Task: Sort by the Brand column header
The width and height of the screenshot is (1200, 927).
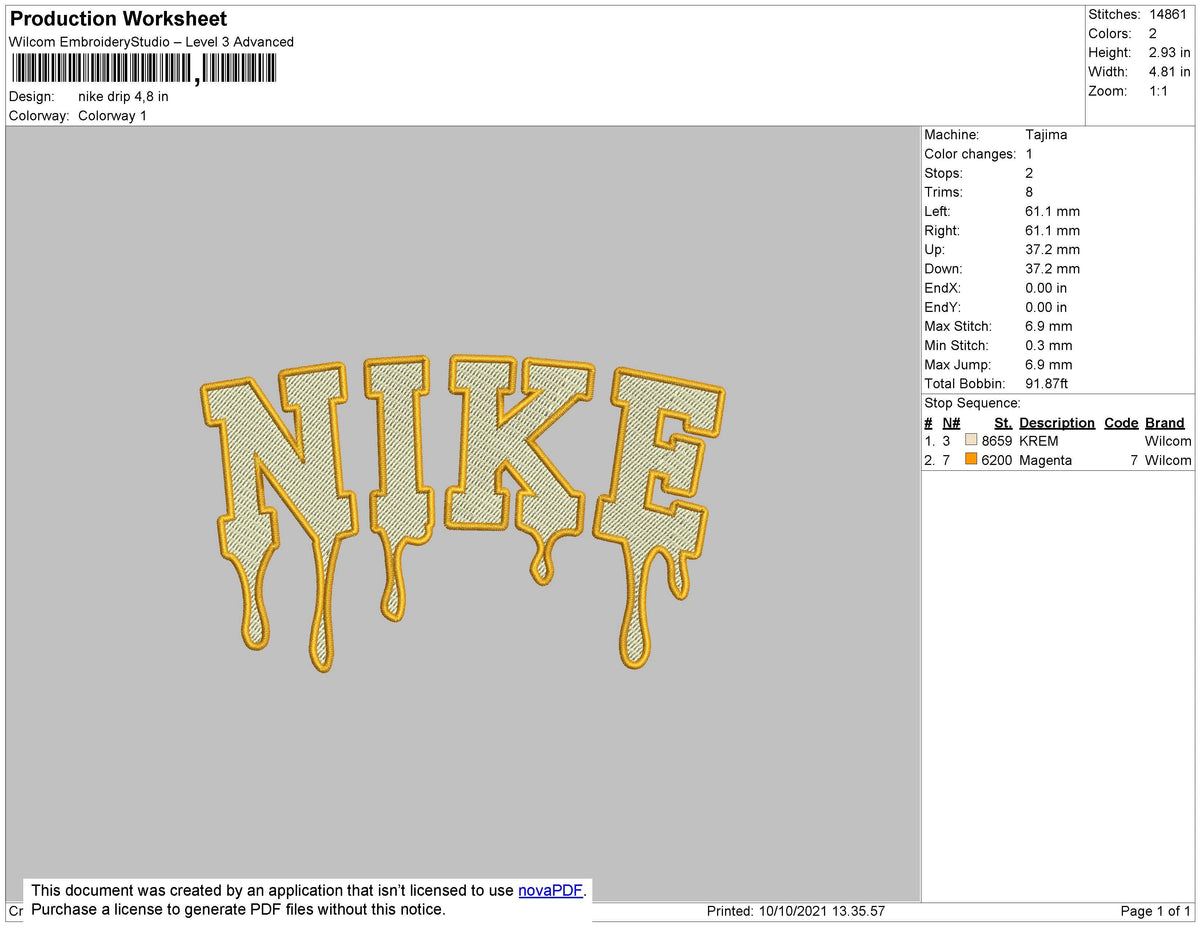Action: [1165, 422]
